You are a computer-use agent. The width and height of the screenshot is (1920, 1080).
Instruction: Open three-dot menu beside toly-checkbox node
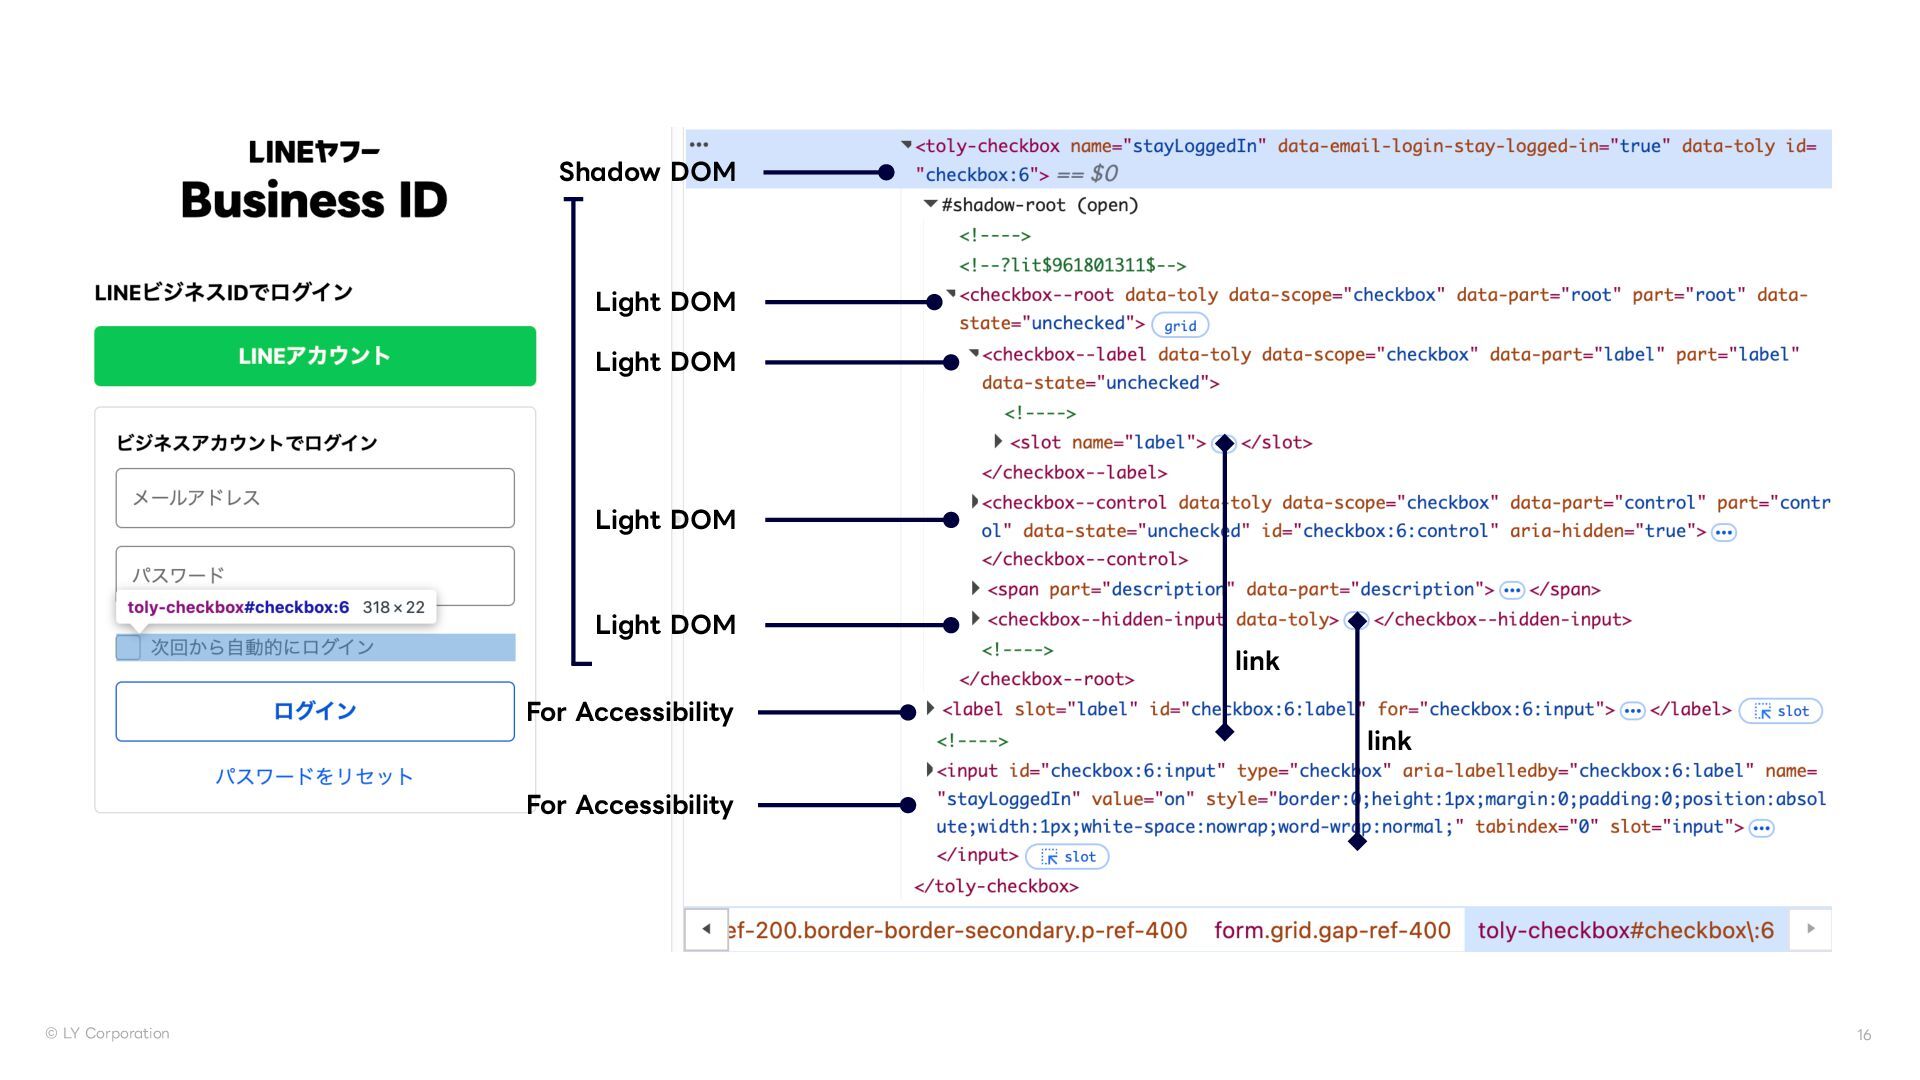click(699, 145)
